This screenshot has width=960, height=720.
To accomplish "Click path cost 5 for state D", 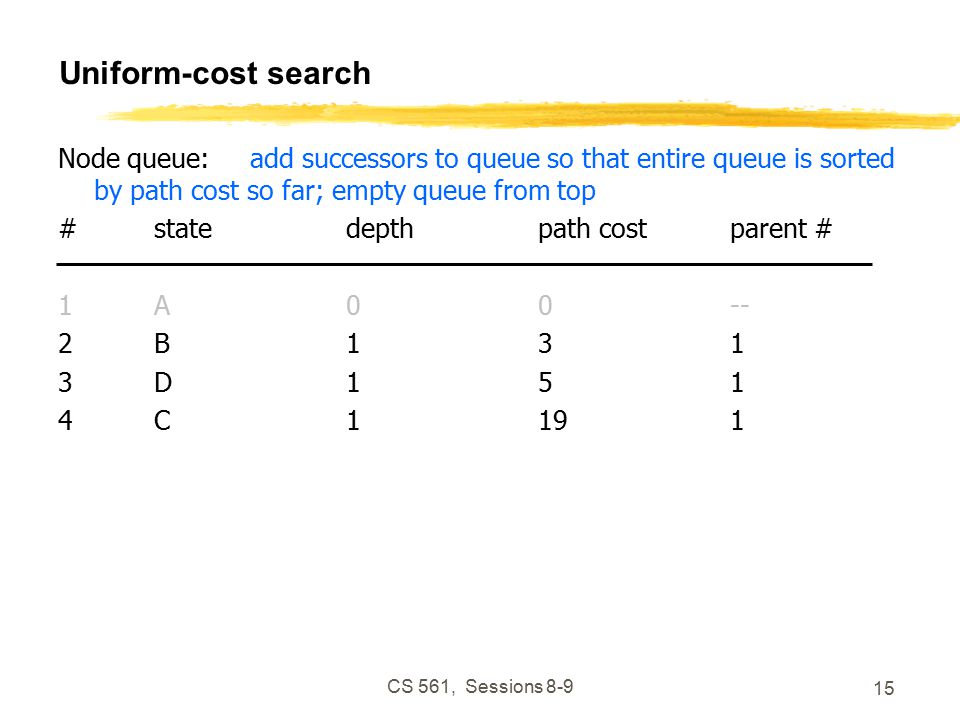I will [x=545, y=383].
